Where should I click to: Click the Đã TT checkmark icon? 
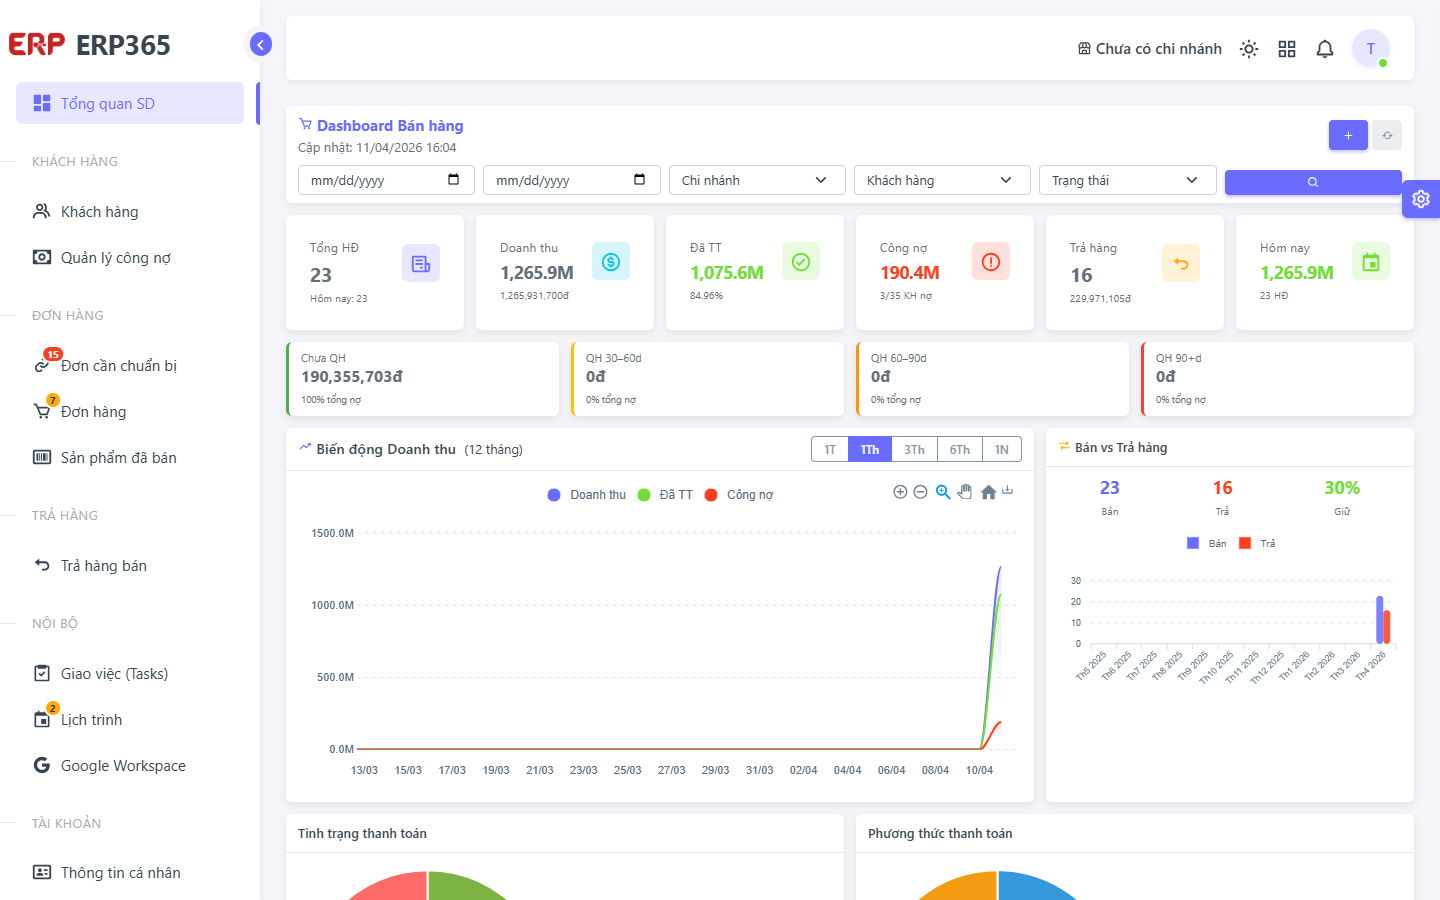pyautogui.click(x=801, y=261)
